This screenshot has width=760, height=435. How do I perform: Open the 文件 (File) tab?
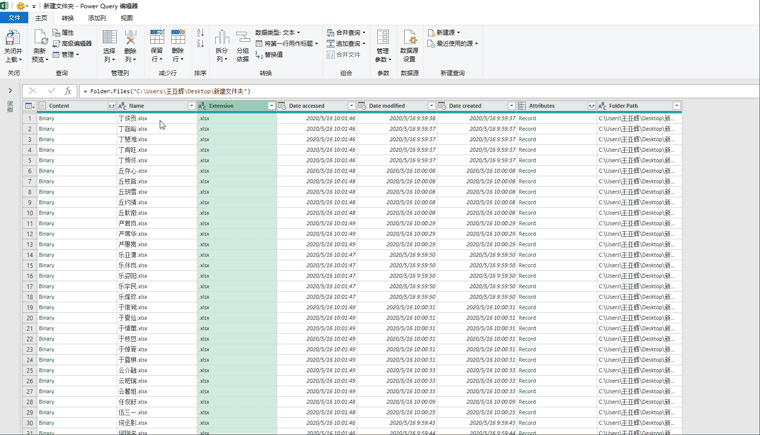tap(15, 18)
